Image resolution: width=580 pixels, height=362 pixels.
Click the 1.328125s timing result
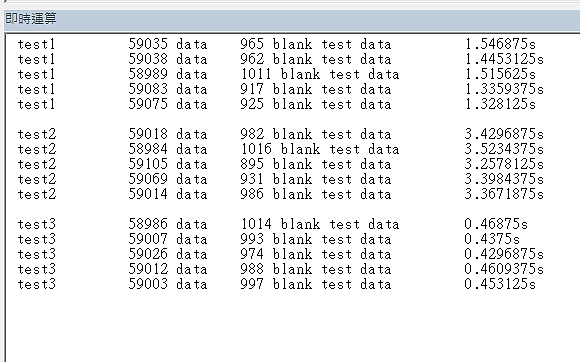click(x=500, y=104)
